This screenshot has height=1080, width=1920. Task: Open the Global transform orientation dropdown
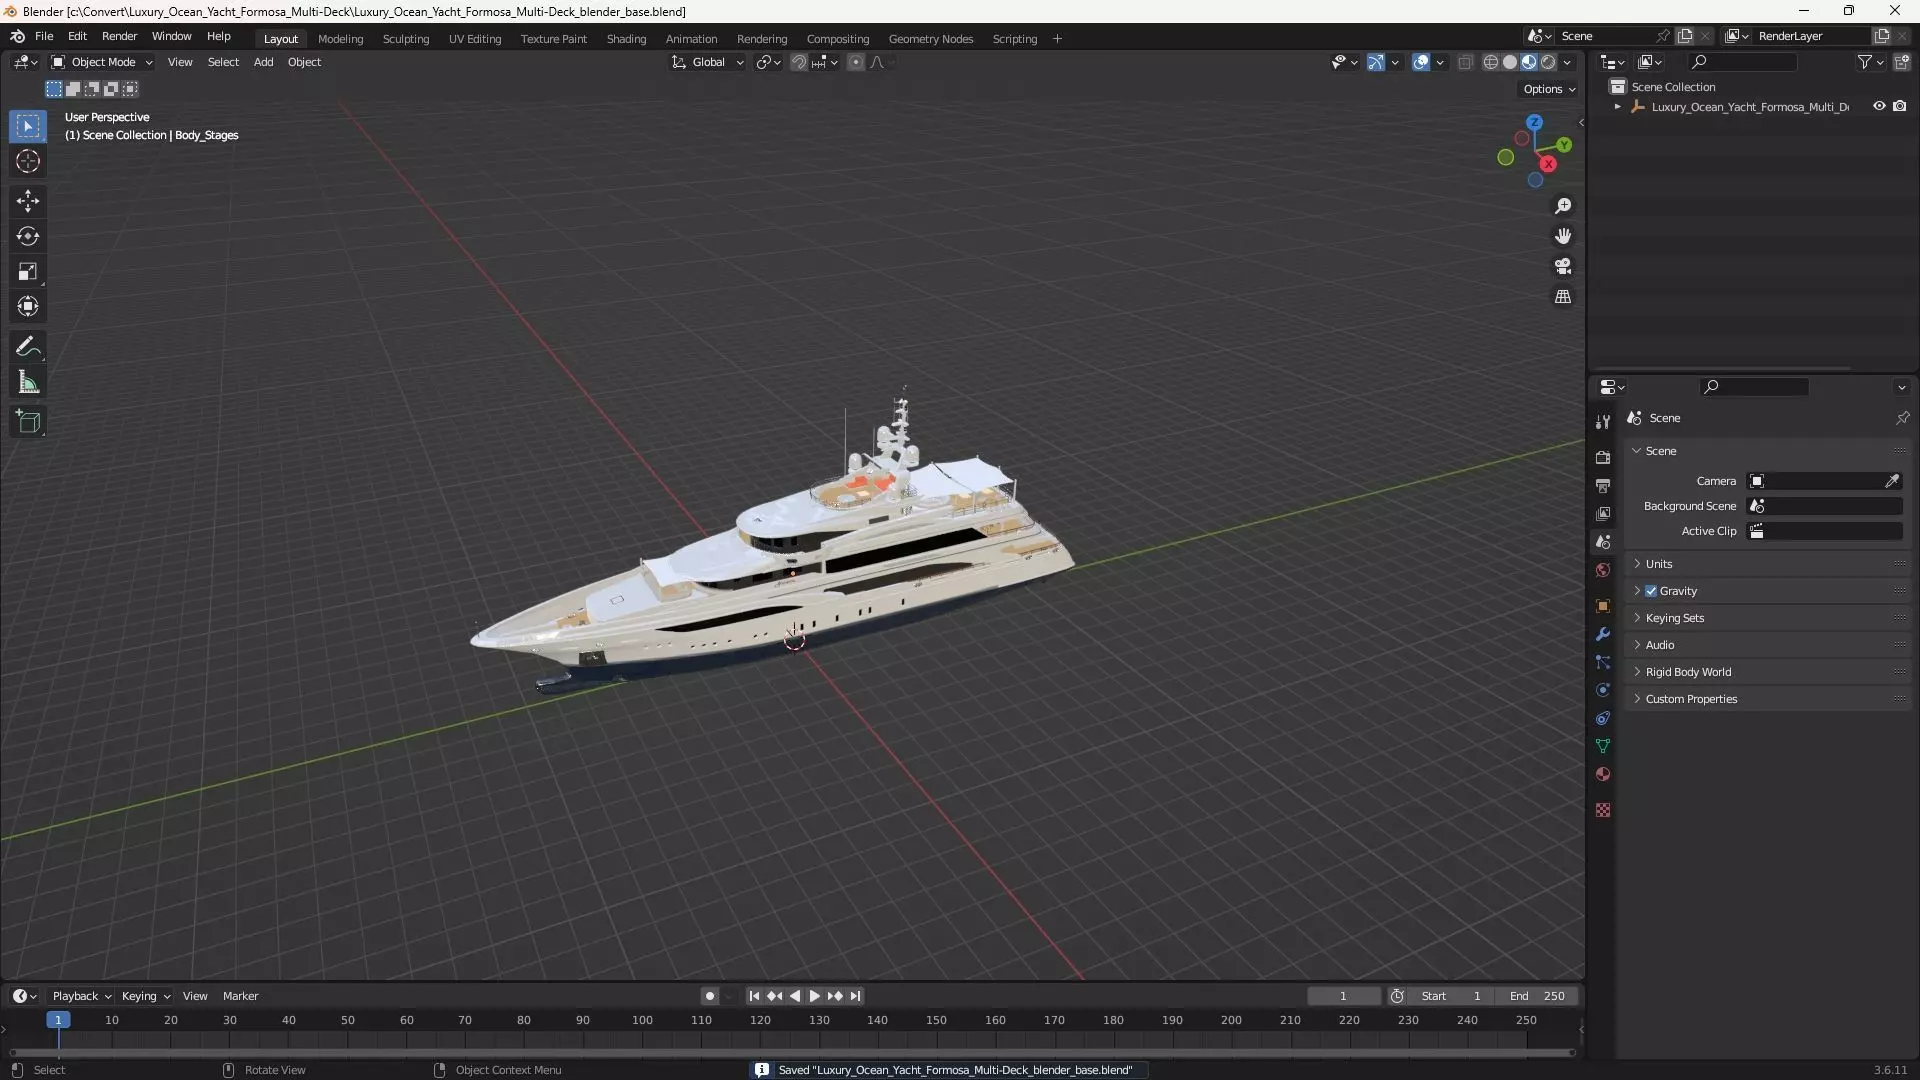[708, 62]
